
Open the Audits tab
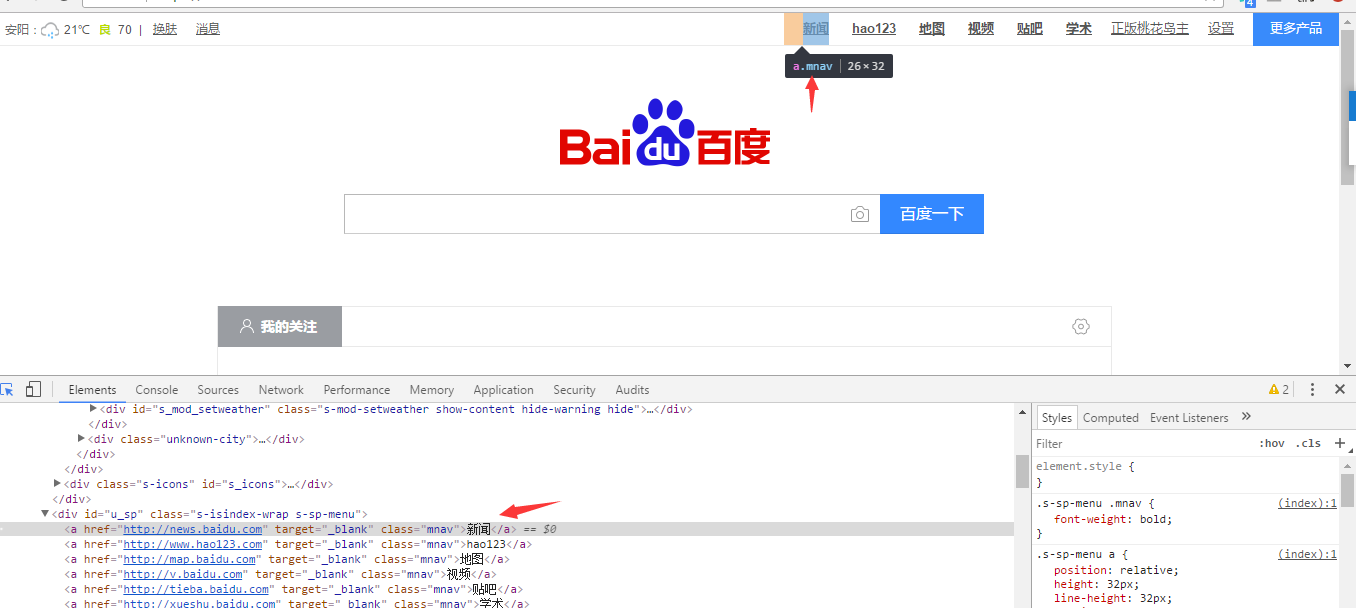pyautogui.click(x=632, y=390)
